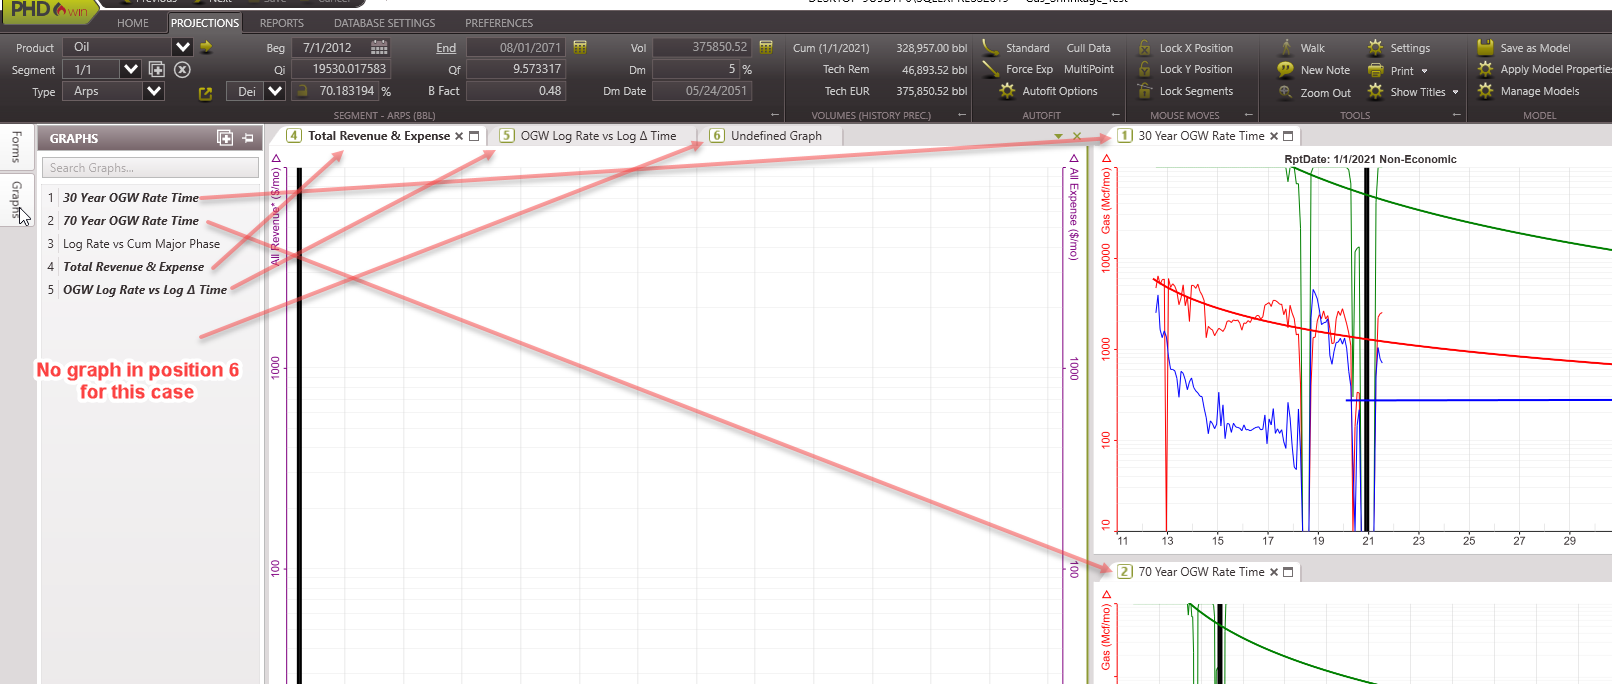Select the Force Exp autofit tool
This screenshot has height=684, width=1612.
click(x=1017, y=69)
